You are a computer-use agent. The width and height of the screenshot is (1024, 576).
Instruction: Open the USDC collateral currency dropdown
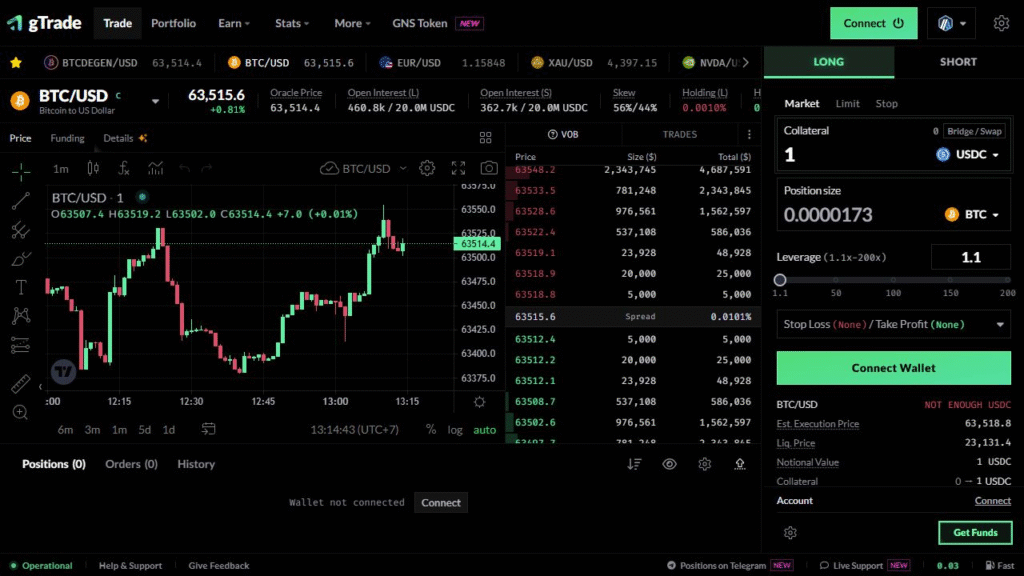[968, 155]
